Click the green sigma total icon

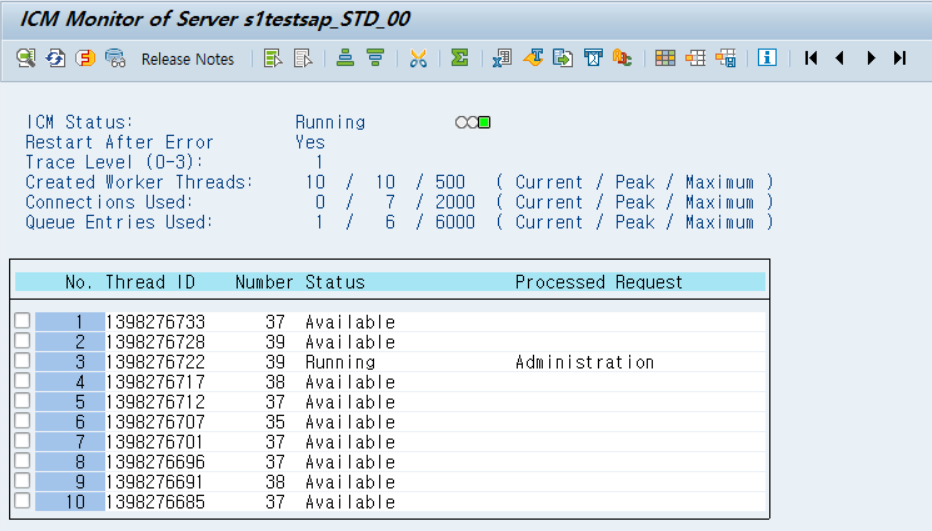460,58
